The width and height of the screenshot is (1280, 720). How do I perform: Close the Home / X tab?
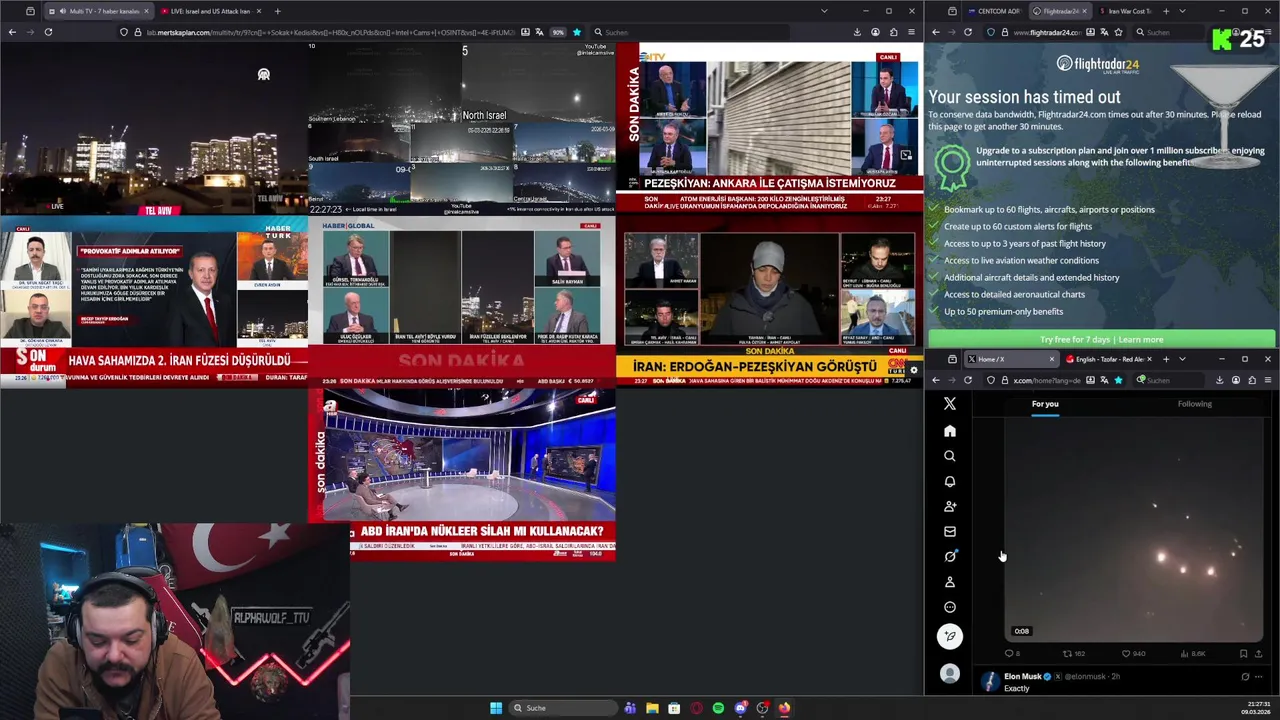(x=1051, y=359)
